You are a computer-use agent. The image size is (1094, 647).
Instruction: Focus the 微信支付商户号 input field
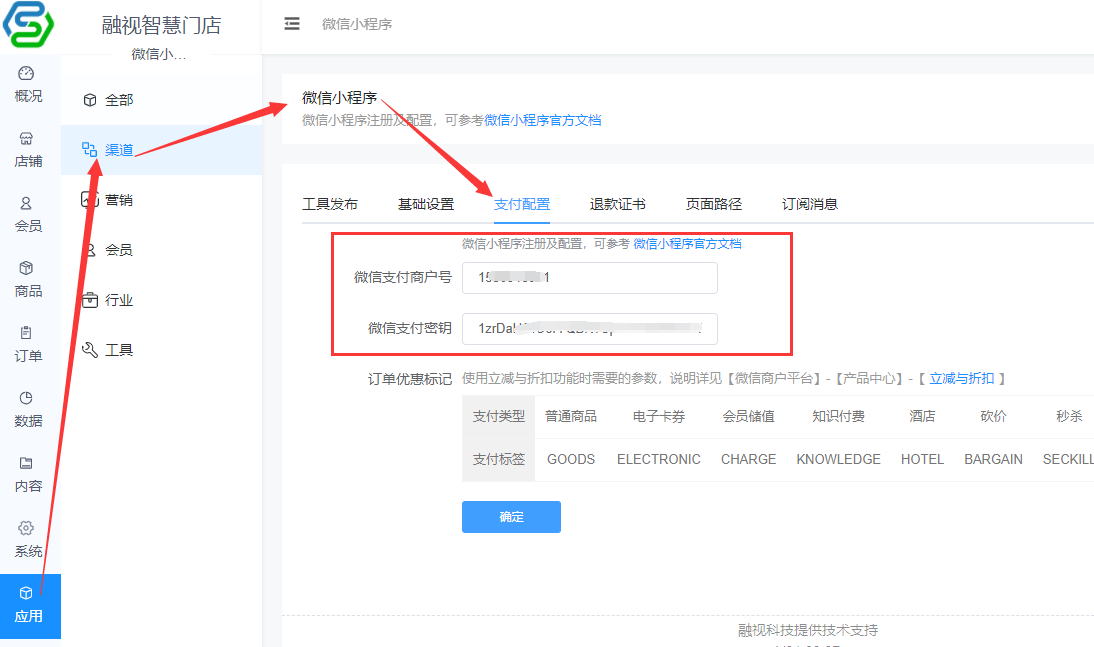(590, 278)
